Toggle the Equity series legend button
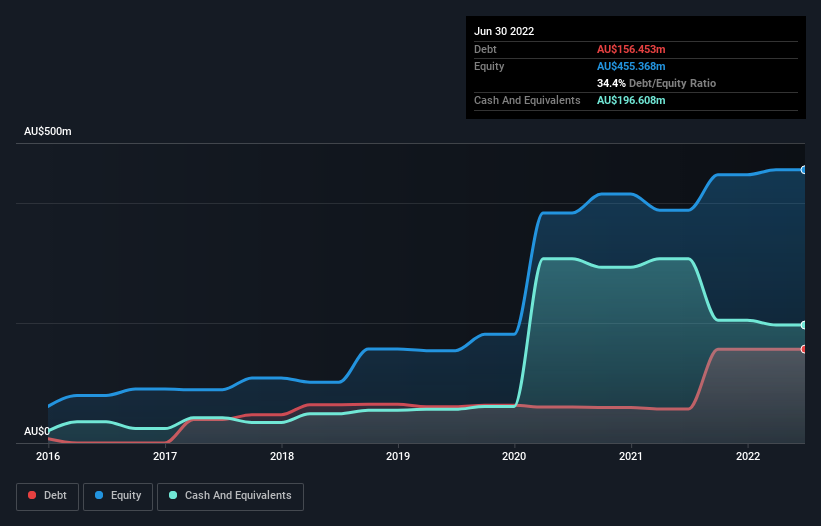This screenshot has height=526, width=821. pyautogui.click(x=118, y=496)
